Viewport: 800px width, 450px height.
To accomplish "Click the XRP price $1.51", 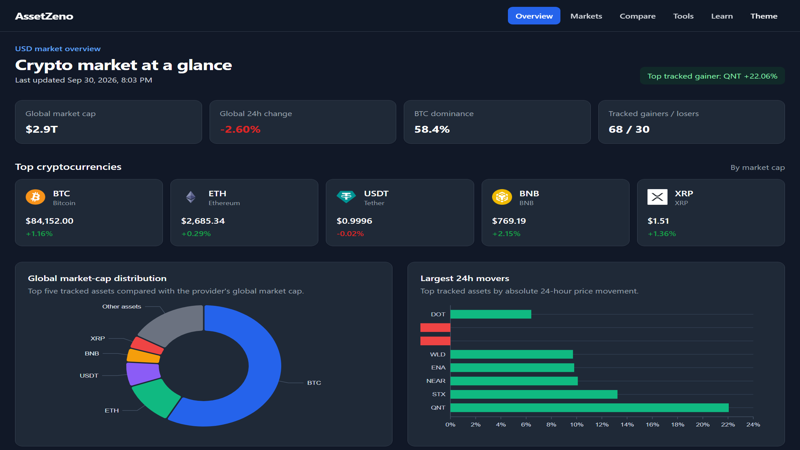I will pos(658,221).
